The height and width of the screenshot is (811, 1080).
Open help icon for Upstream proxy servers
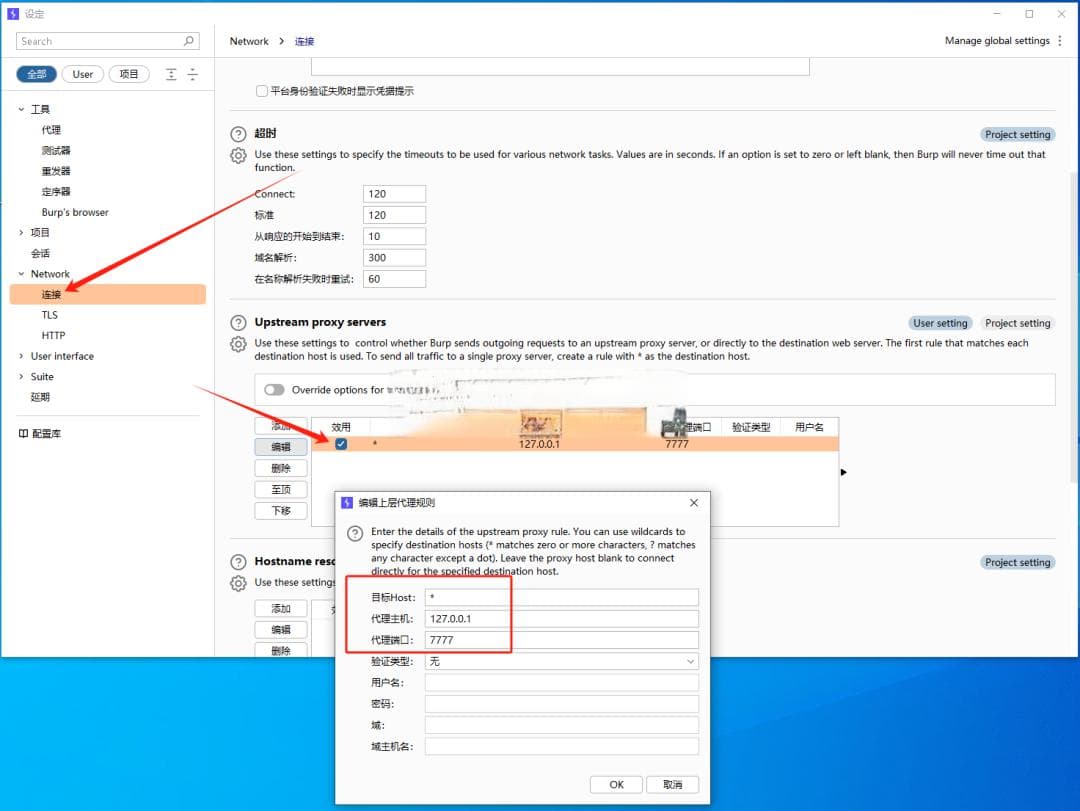tap(238, 322)
